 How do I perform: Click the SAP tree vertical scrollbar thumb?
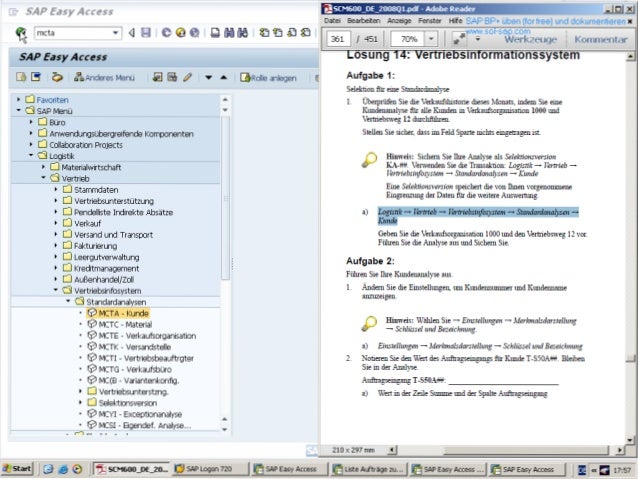click(225, 198)
